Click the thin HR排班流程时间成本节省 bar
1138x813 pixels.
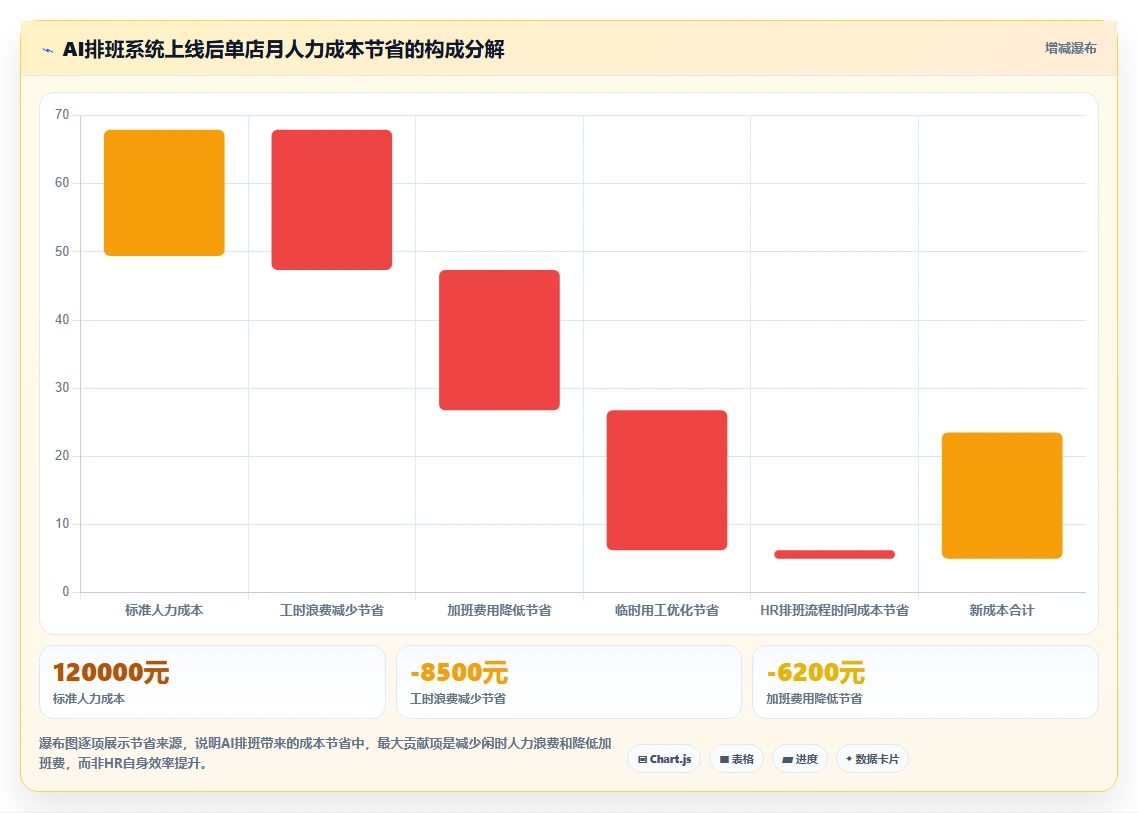click(x=835, y=555)
